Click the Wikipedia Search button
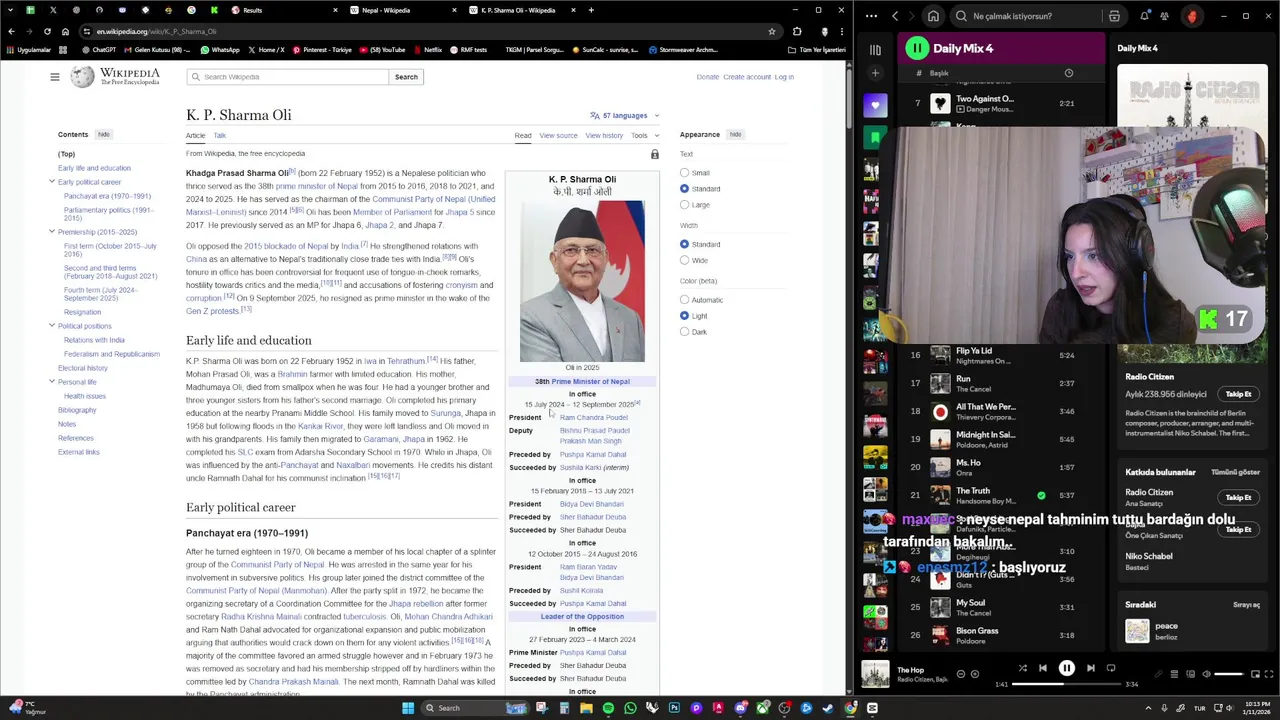The width and height of the screenshot is (1280, 720). click(x=406, y=77)
